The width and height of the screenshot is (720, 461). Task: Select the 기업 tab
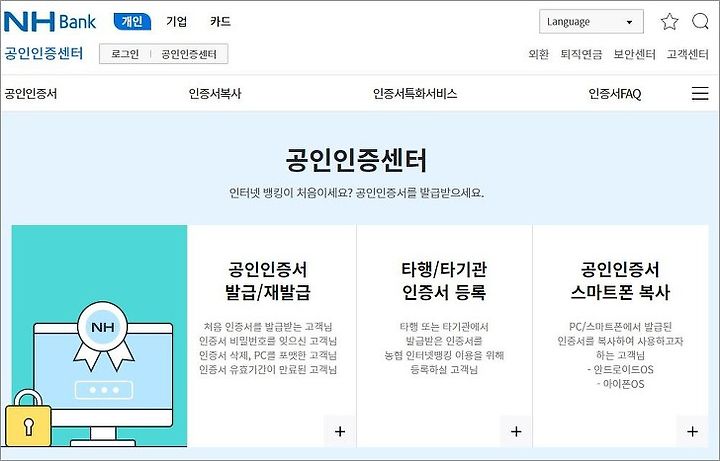tap(177, 22)
